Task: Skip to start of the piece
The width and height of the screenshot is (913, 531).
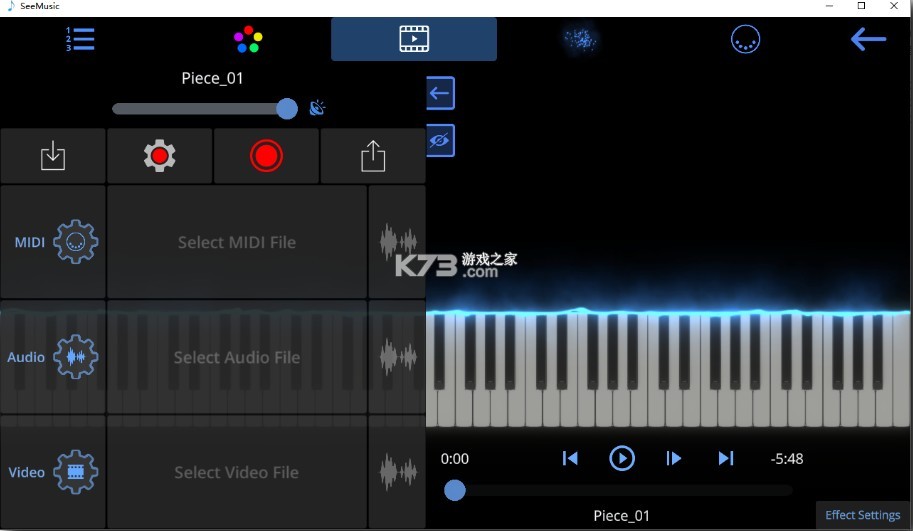Action: click(x=570, y=458)
